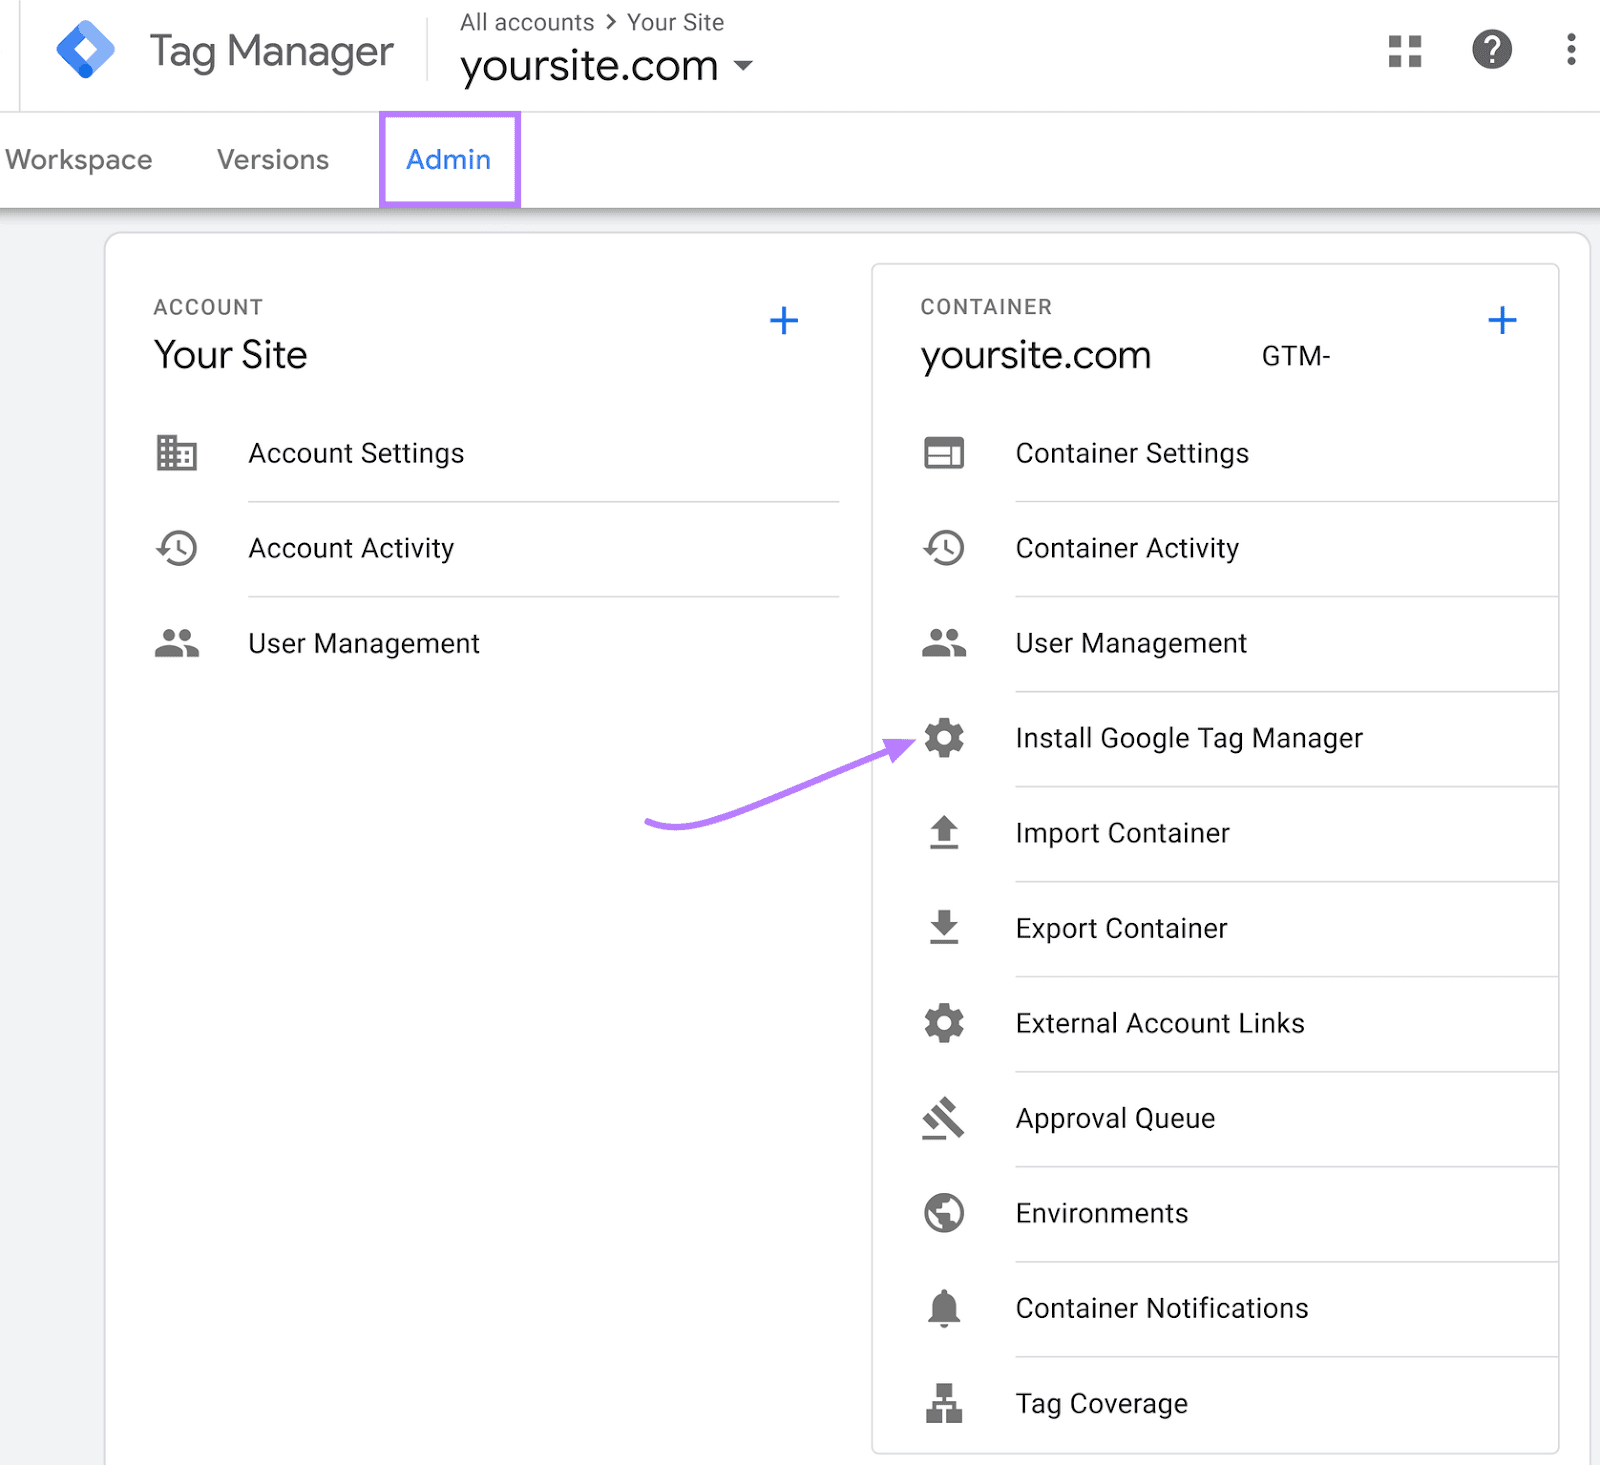Viewport: 1600px width, 1465px height.
Task: Expand the yoursite.com container dropdown
Action: [x=743, y=67]
